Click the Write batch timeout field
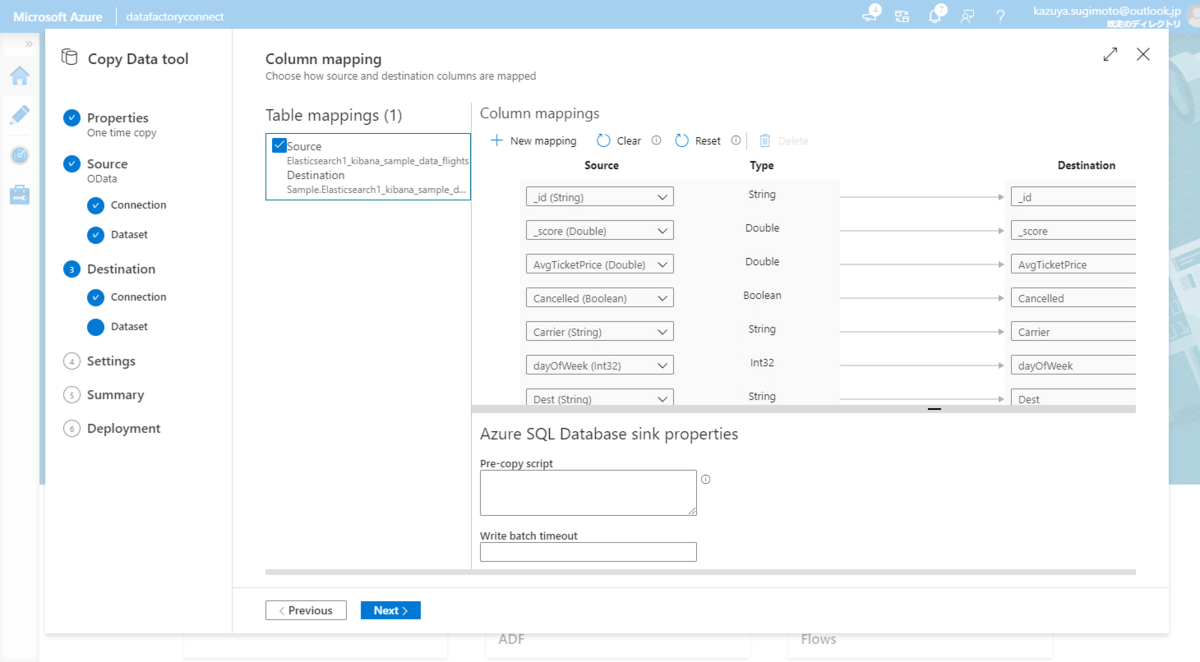Viewport: 1200px width, 662px height. coord(588,552)
